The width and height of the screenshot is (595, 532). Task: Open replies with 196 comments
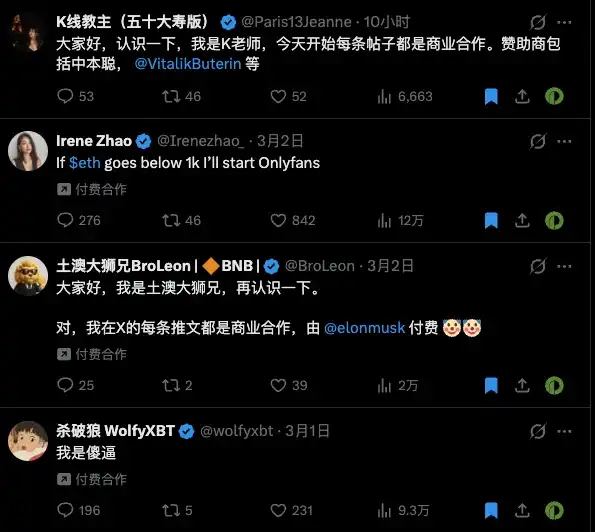79,510
